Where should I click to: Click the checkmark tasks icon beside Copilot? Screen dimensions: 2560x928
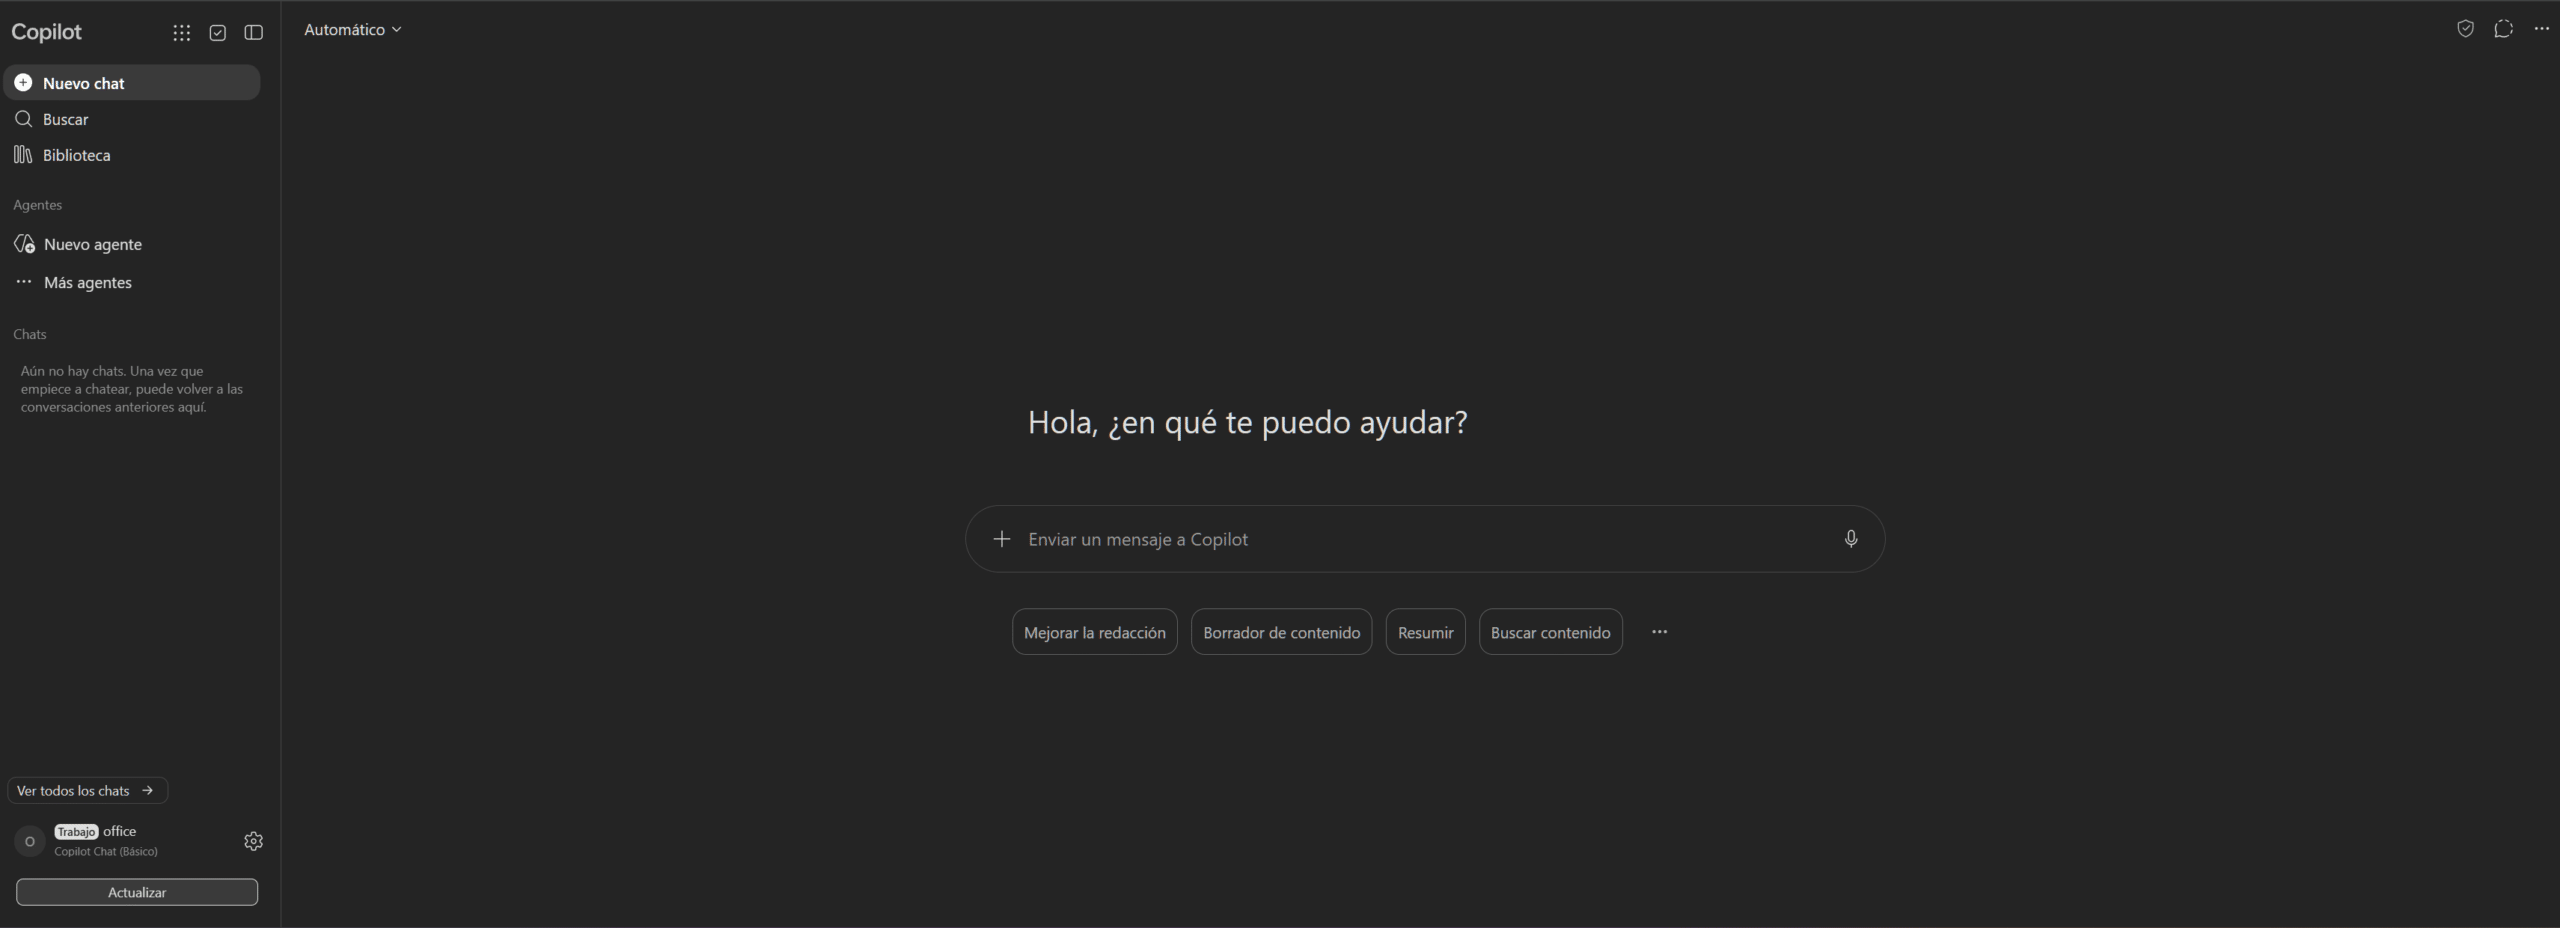coord(217,33)
